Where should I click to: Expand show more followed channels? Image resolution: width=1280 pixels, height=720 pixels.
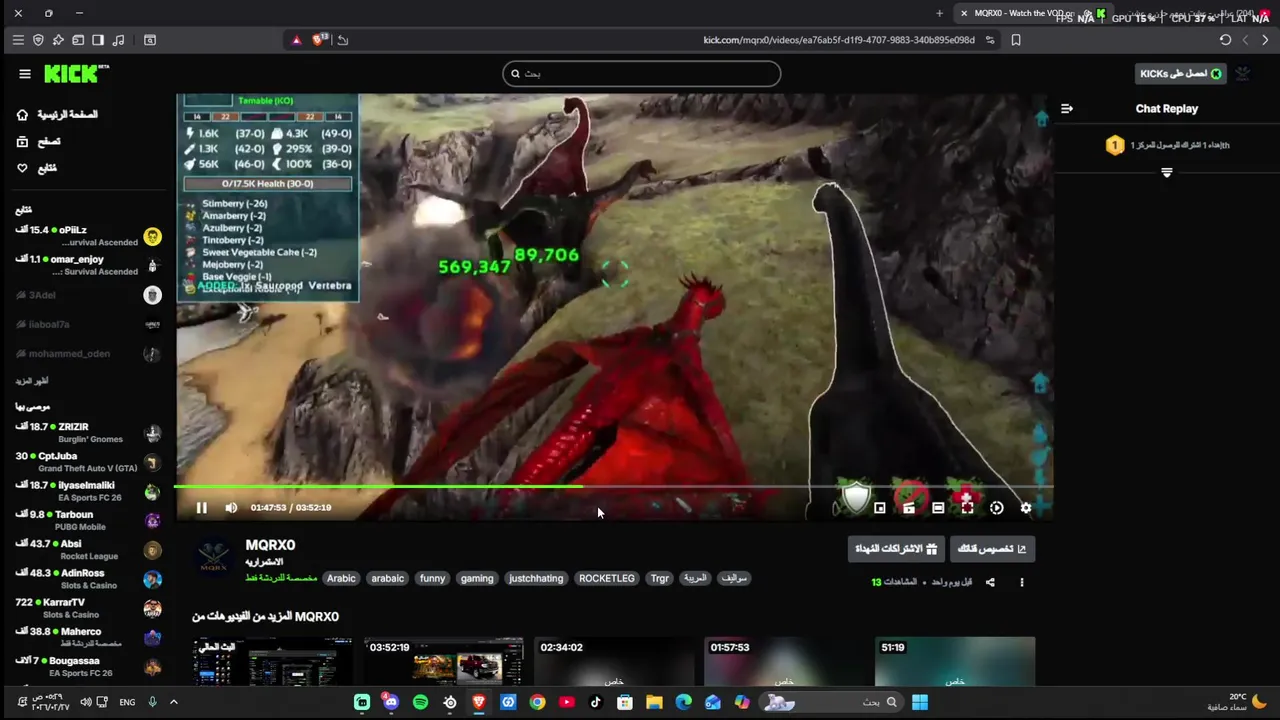click(32, 381)
